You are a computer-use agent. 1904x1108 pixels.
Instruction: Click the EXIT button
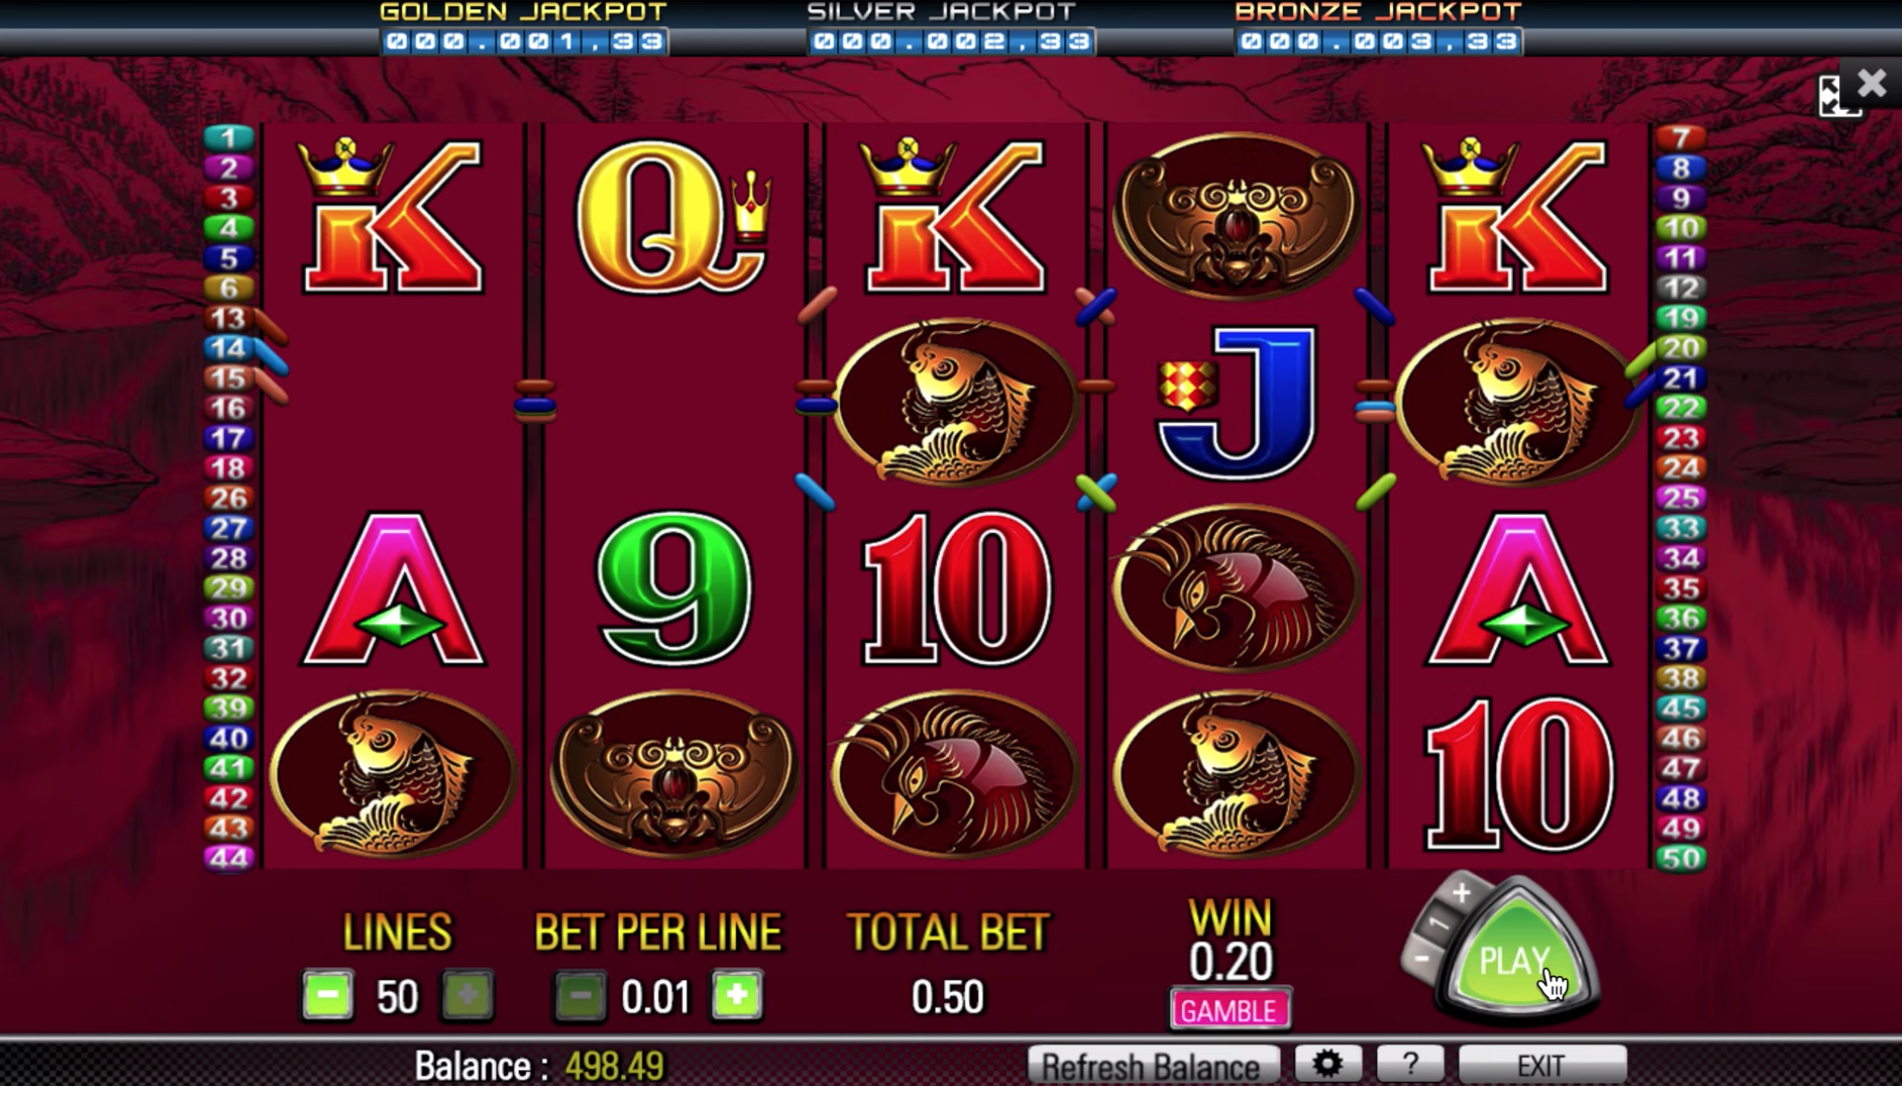(x=1542, y=1066)
